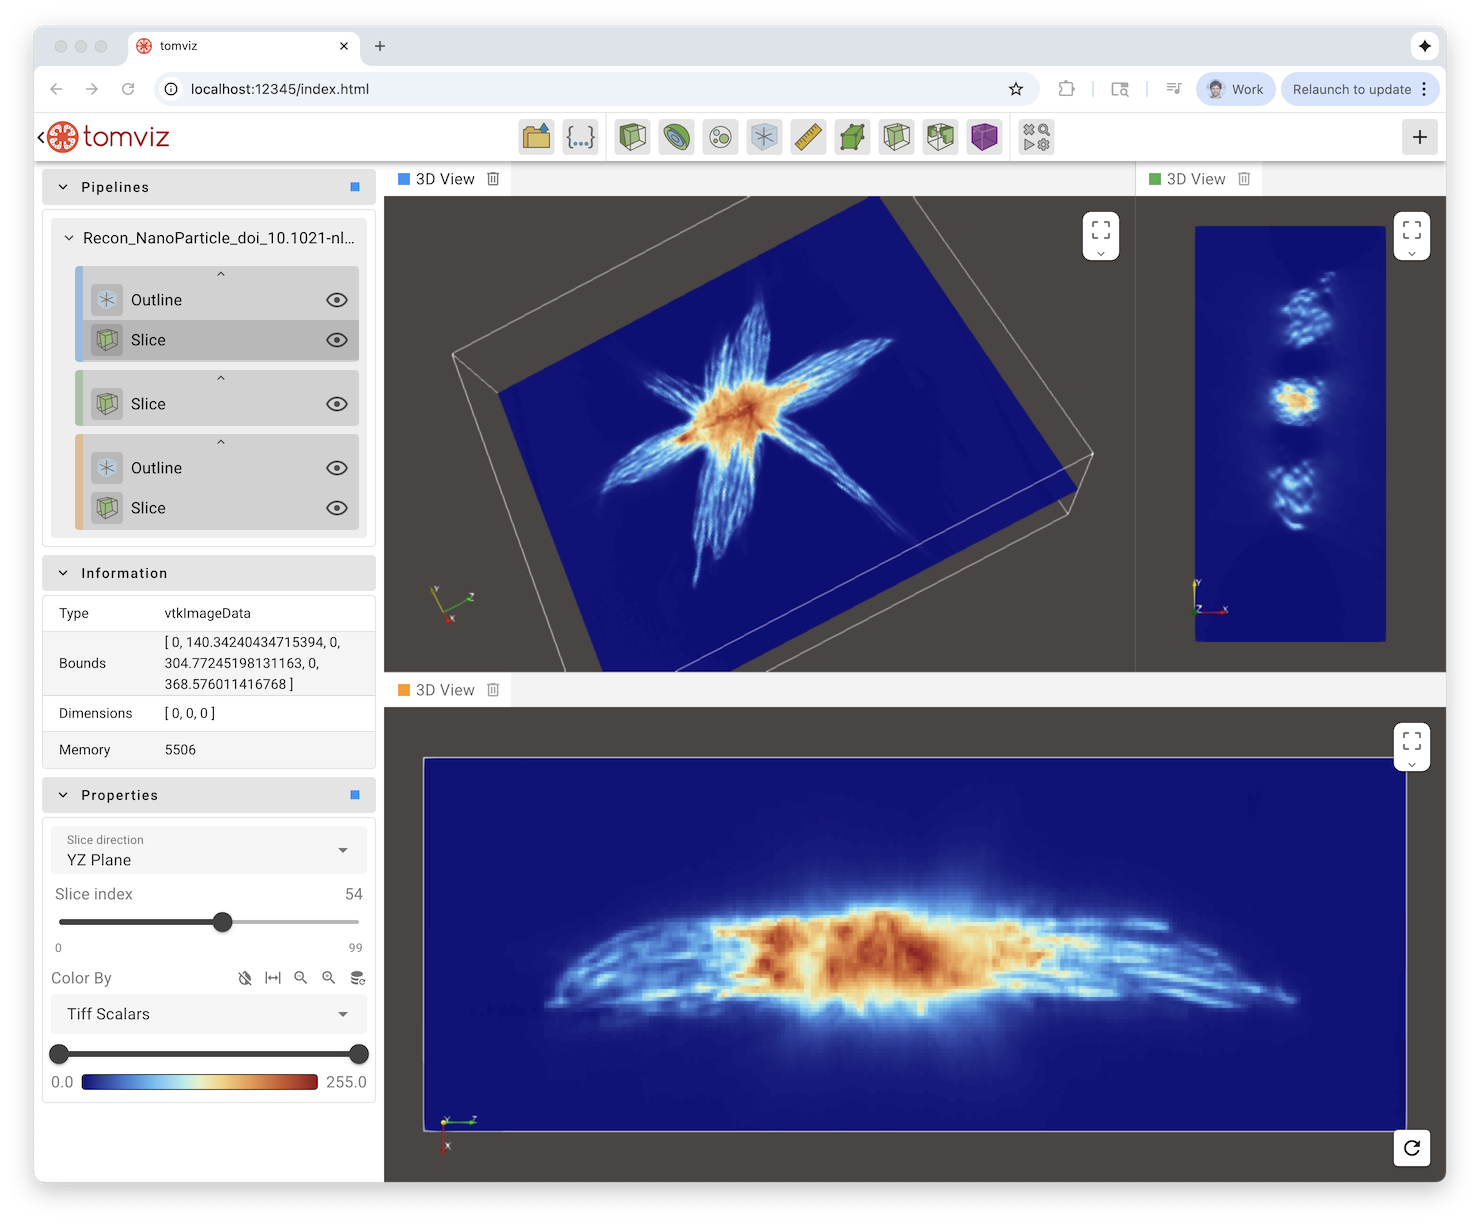The width and height of the screenshot is (1480, 1224).
Task: Add a Ruler module from toolbar
Action: coord(809,137)
